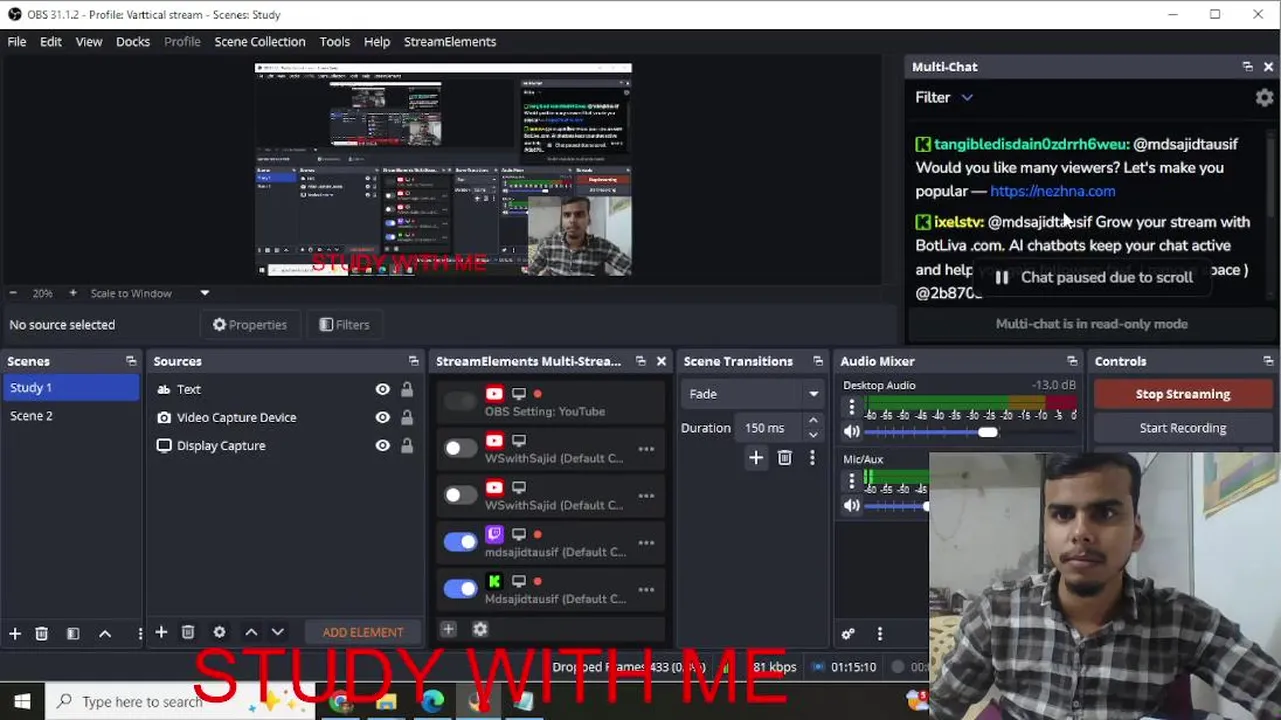Open Scale to Window dropdown
This screenshot has width=1281, height=720.
150,293
